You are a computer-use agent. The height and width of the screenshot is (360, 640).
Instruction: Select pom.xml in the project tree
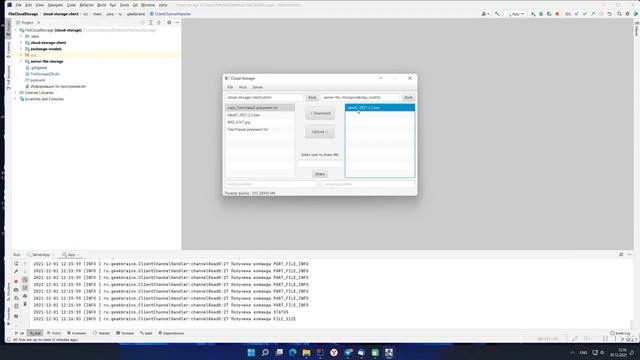tap(38, 80)
